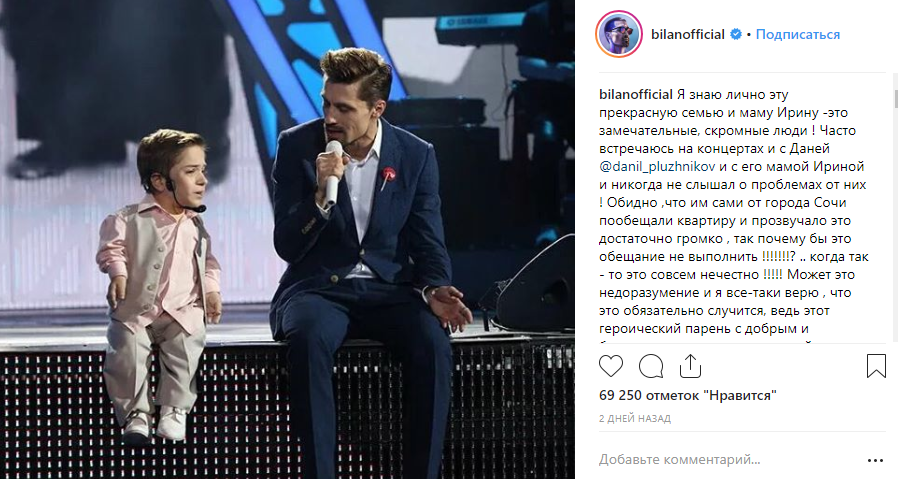
Task: Open bilanofficial profile from the header username
Action: click(x=688, y=34)
